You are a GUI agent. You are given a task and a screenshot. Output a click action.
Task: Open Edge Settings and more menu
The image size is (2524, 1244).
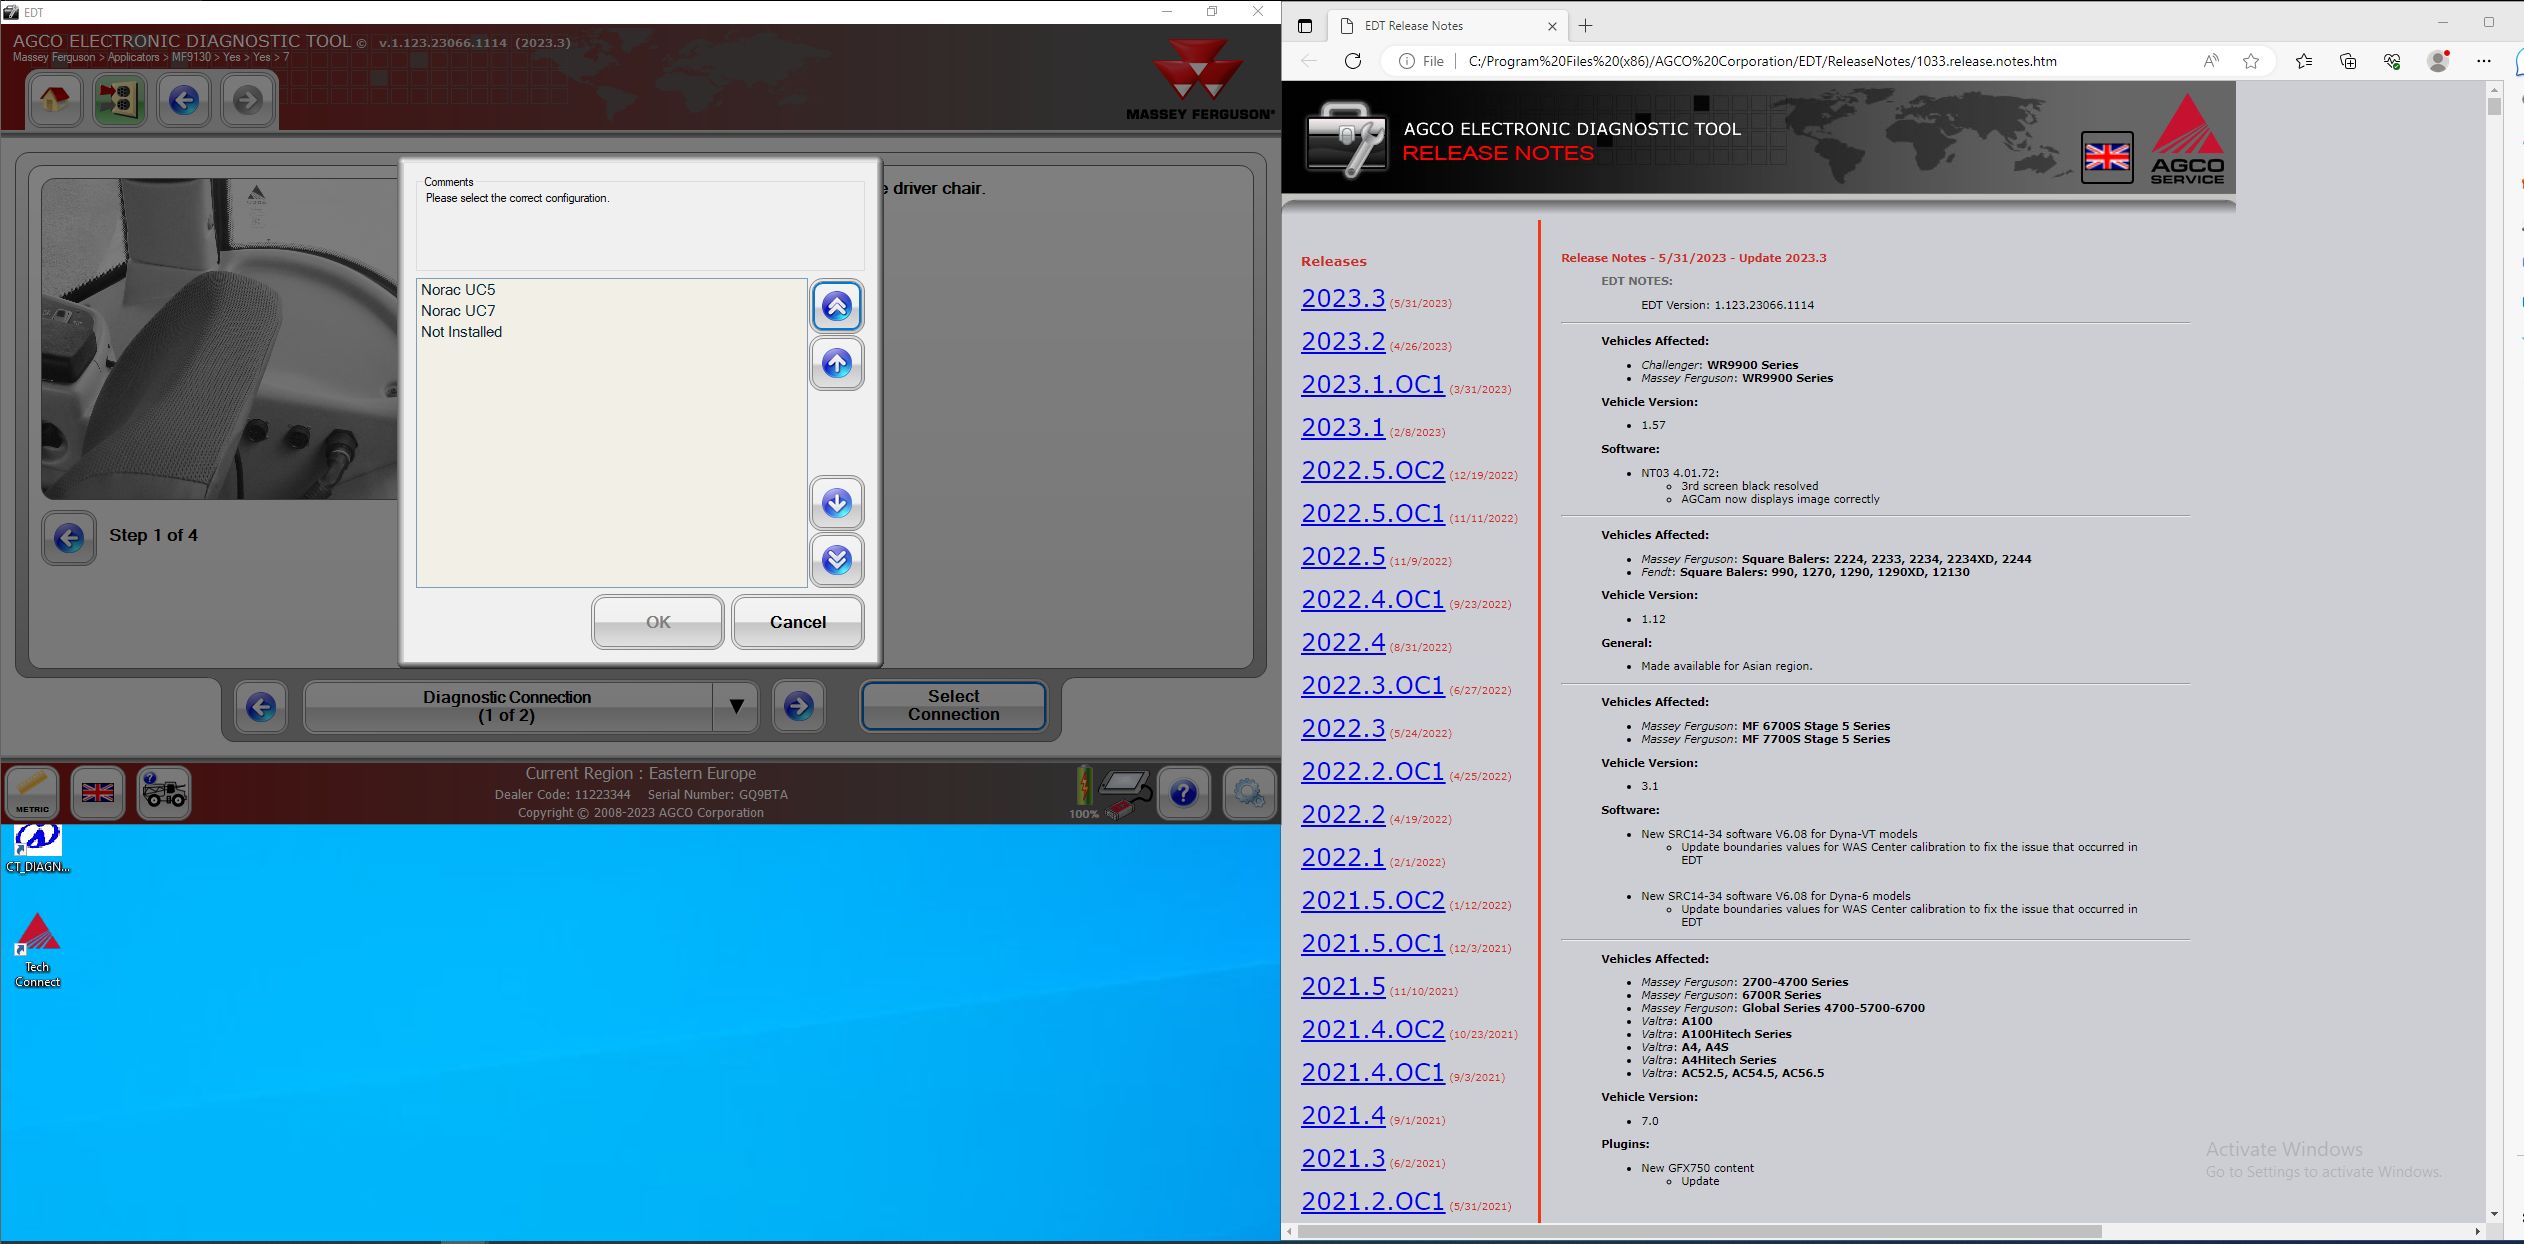2484,61
